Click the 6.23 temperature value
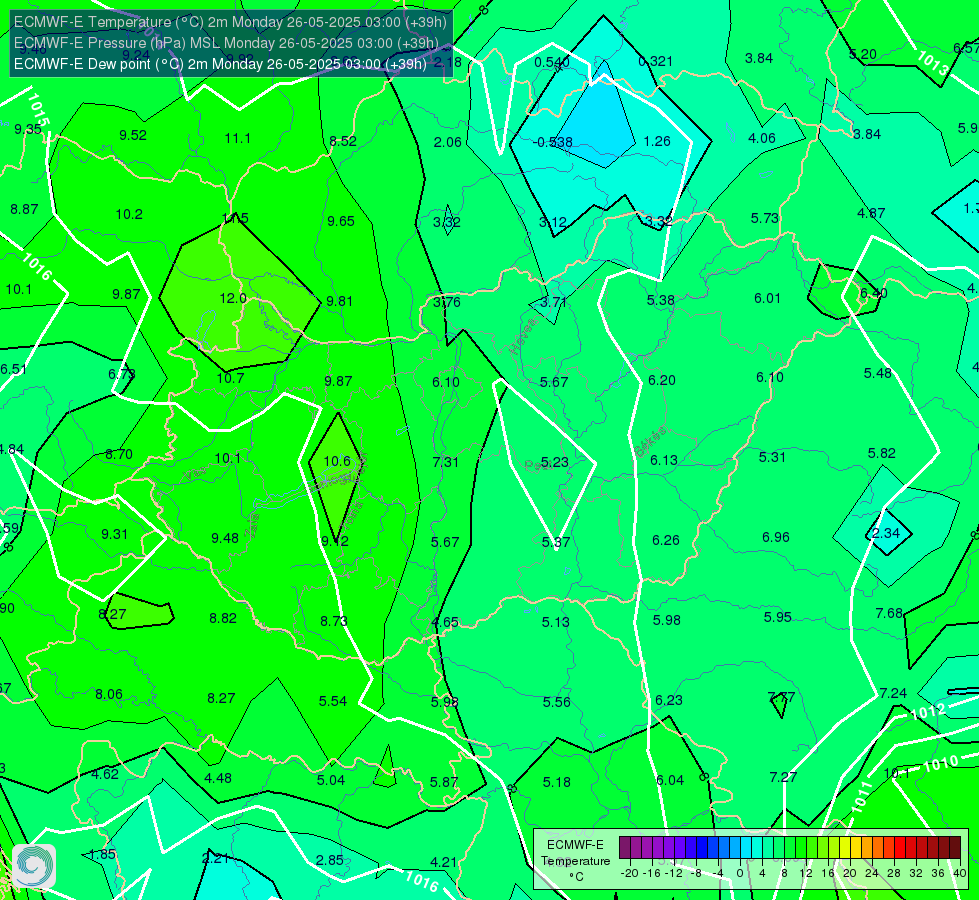Viewport: 979px width, 900px height. (669, 700)
